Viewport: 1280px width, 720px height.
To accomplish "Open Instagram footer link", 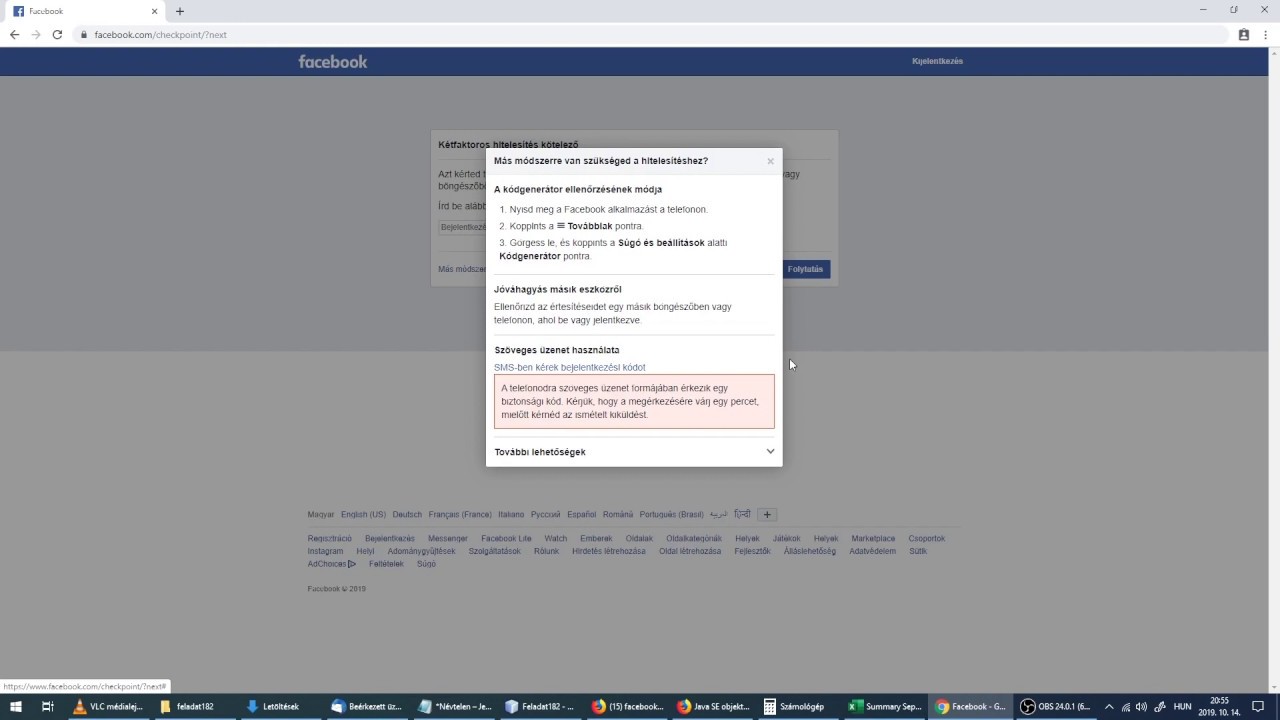I will click(x=325, y=551).
